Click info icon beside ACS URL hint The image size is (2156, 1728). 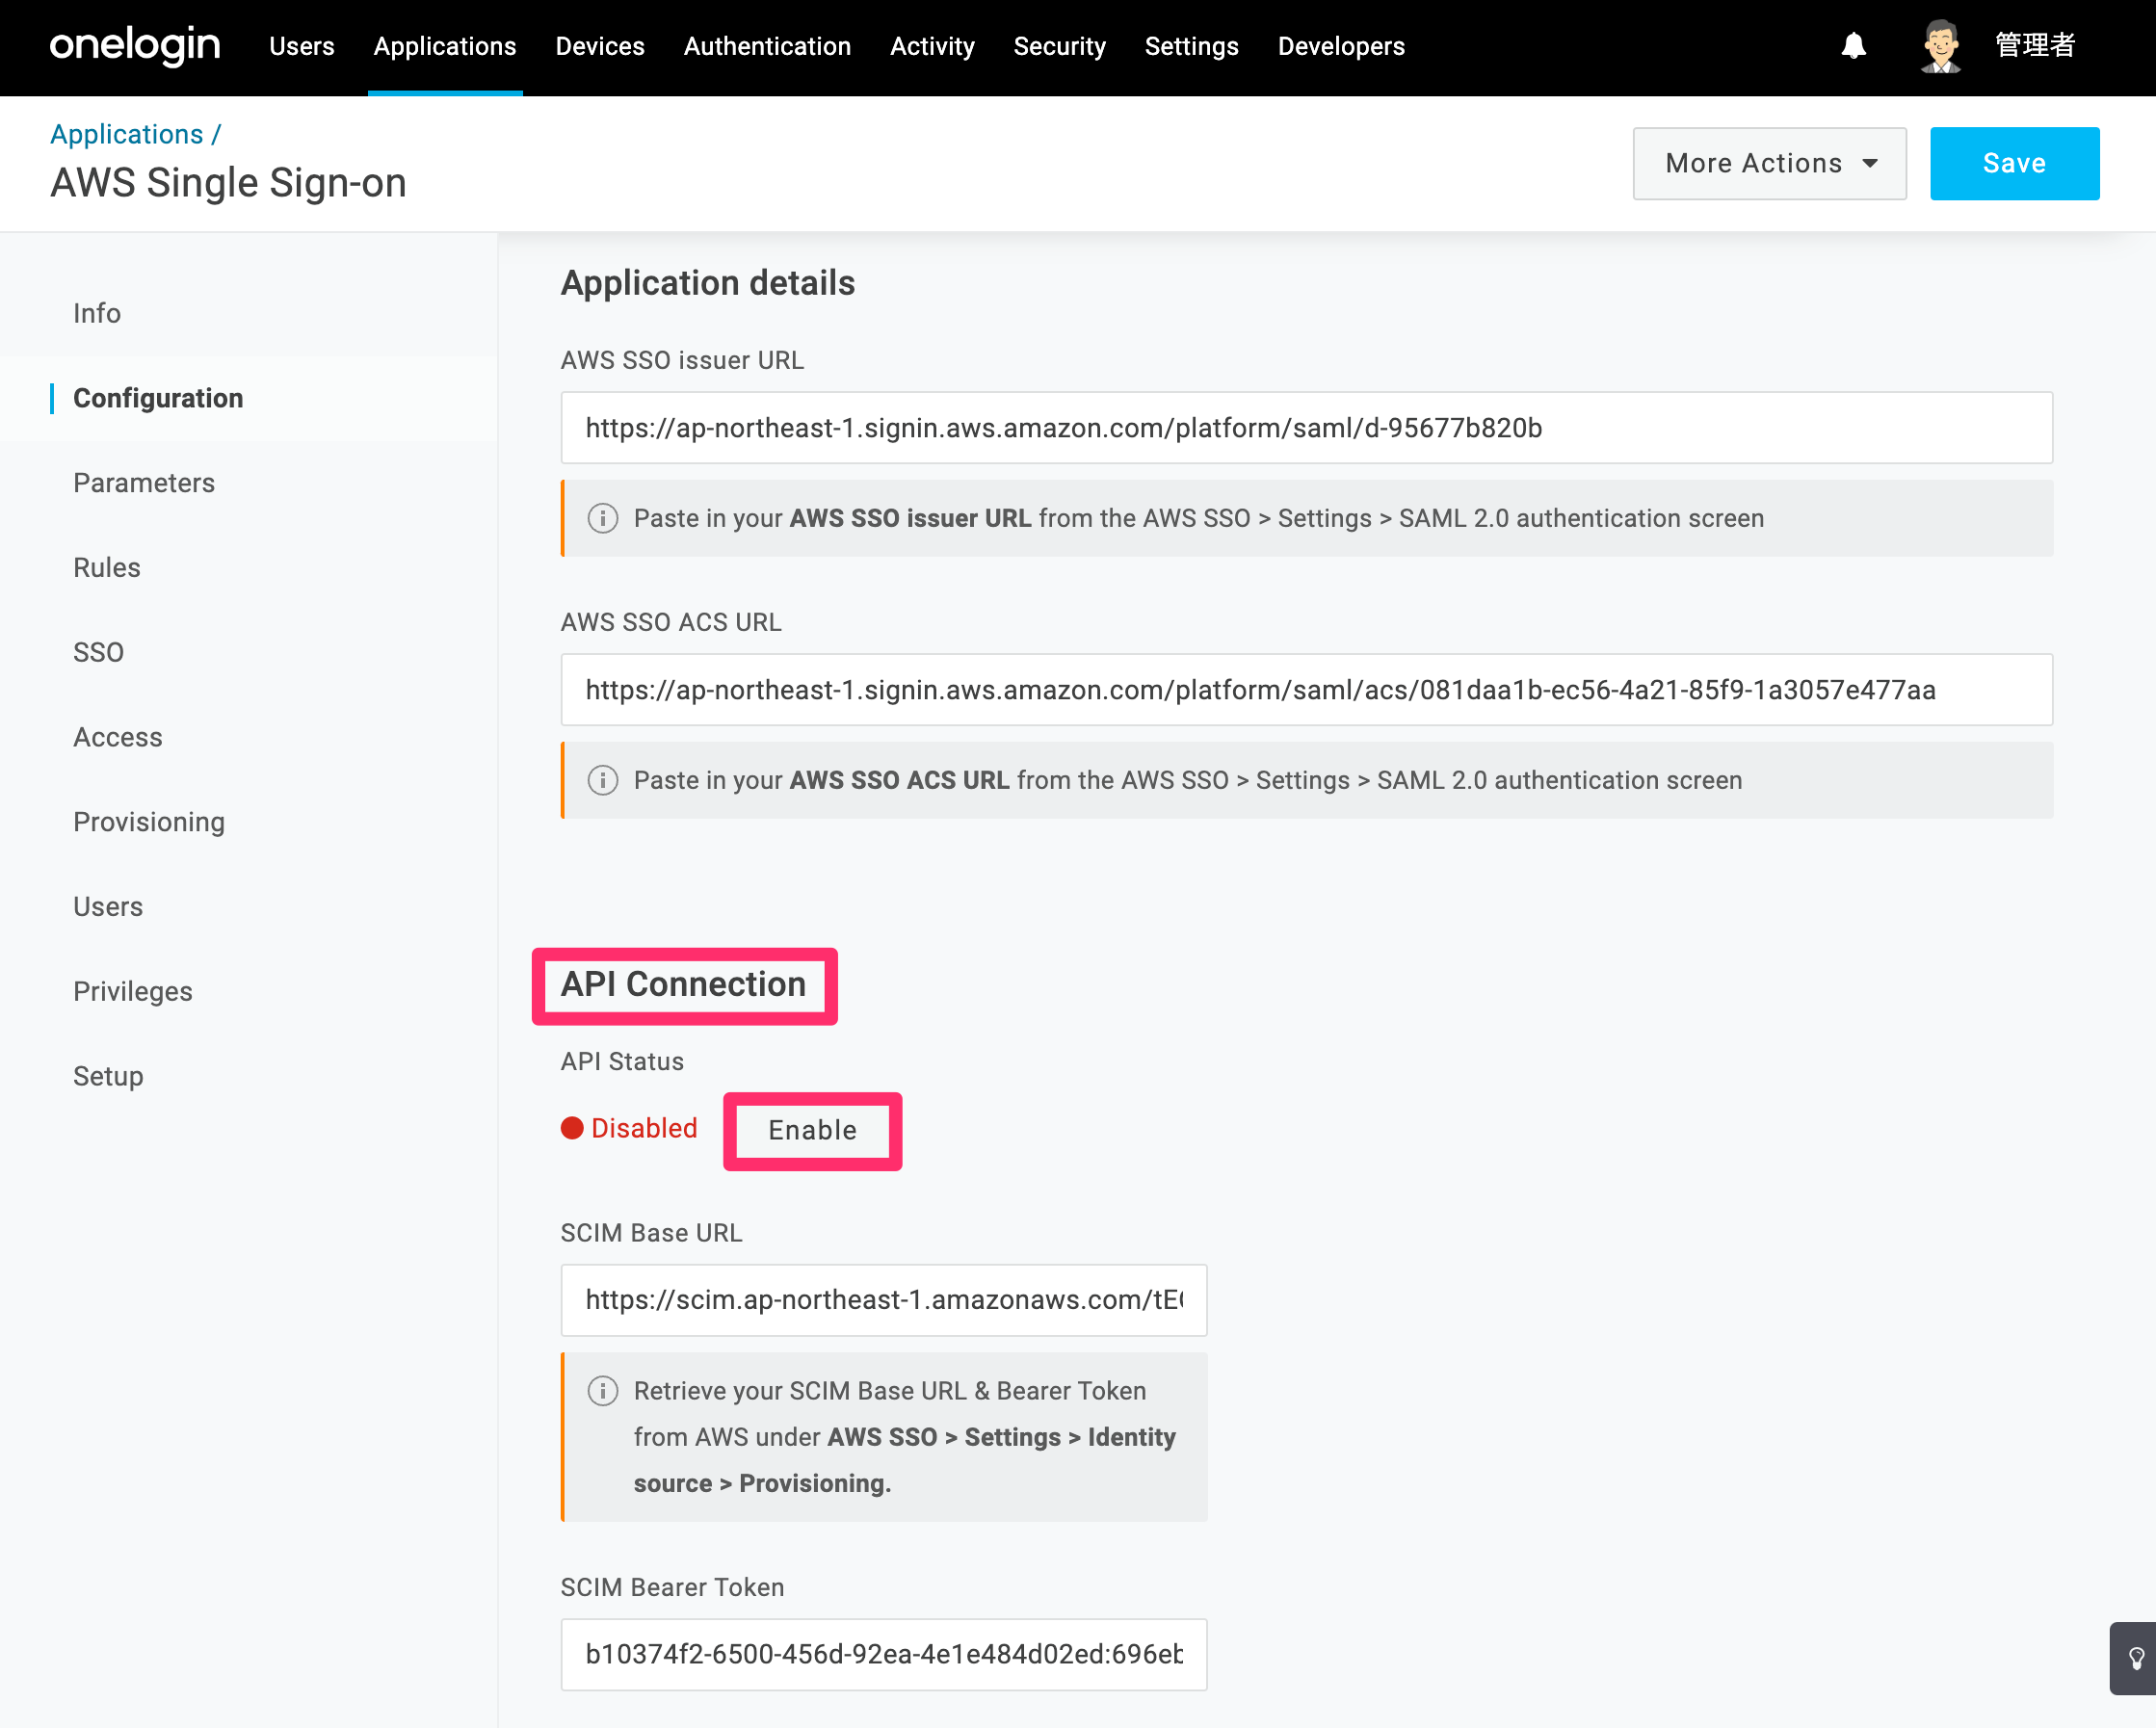tap(602, 780)
